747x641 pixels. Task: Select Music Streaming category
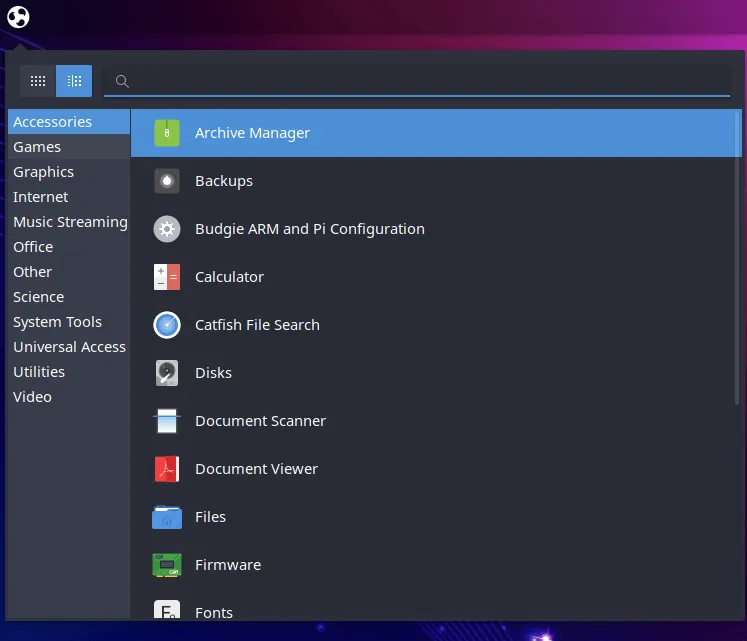[x=69, y=222]
